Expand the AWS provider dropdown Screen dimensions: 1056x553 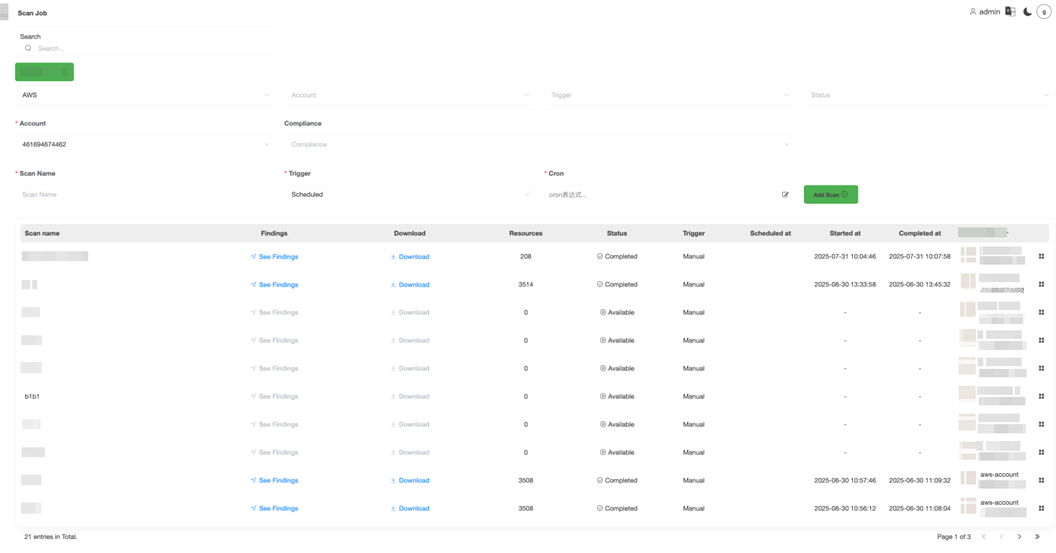(145, 95)
